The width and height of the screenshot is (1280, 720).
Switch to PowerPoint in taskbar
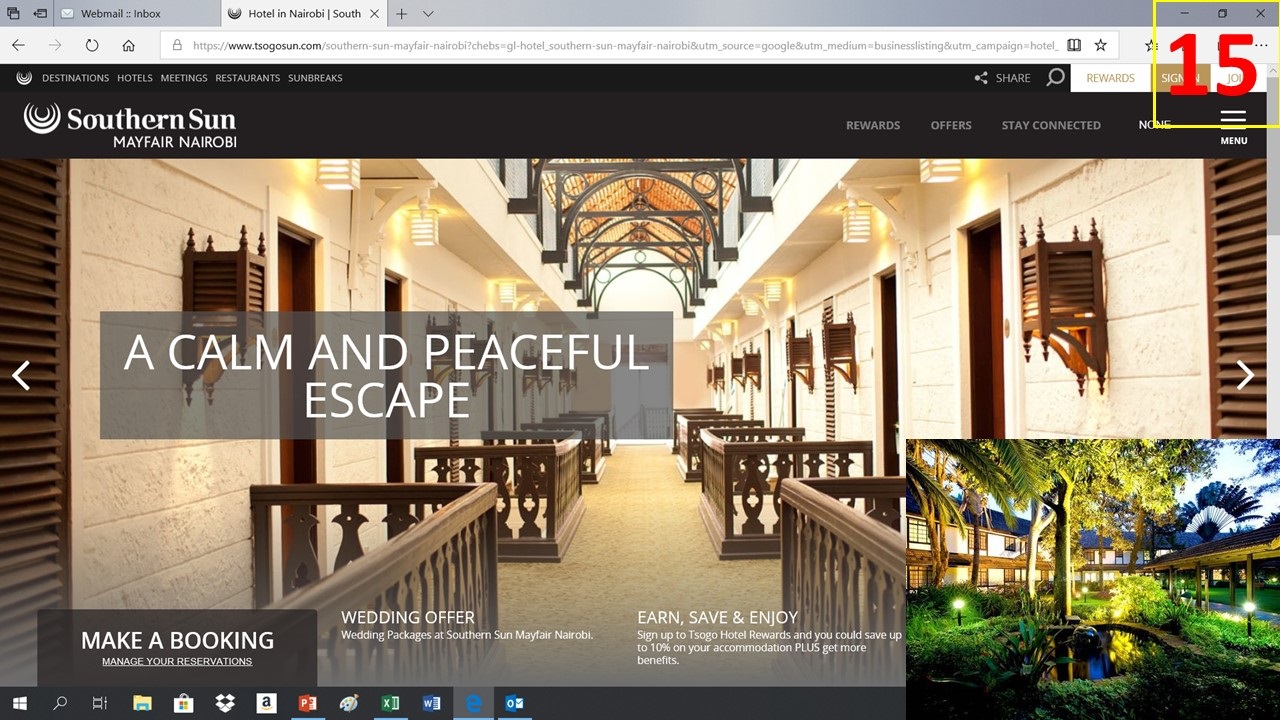307,703
